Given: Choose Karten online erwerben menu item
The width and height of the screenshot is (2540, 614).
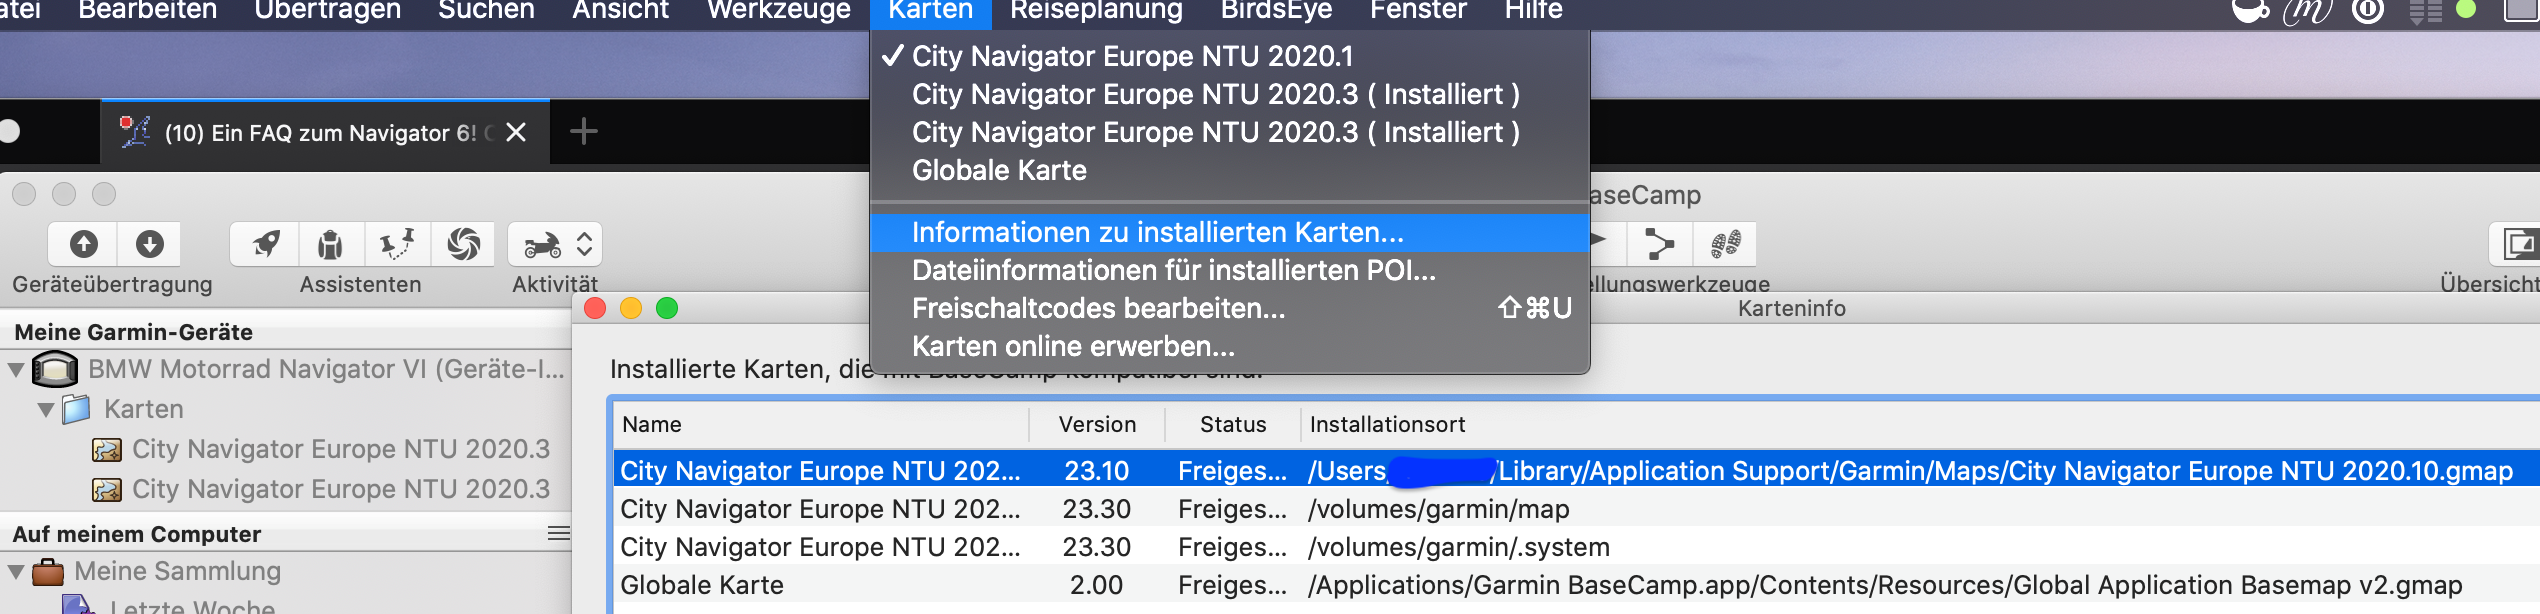Looking at the screenshot, I should tap(1229, 346).
